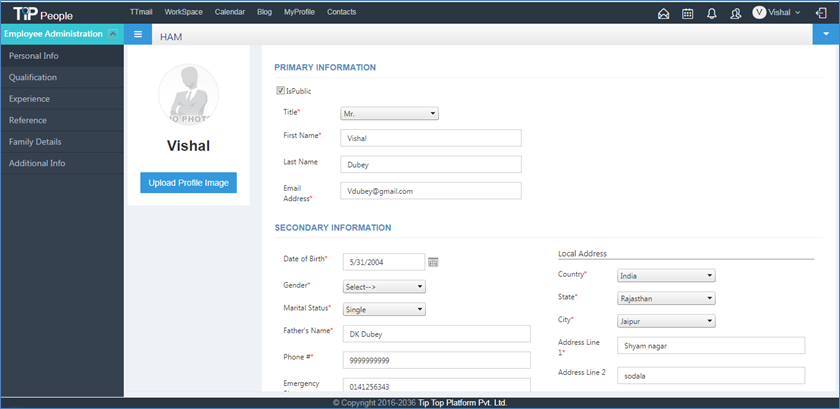Click the SECONDARY INFORMATION heading
Image resolution: width=840 pixels, height=409 pixels.
pos(333,228)
